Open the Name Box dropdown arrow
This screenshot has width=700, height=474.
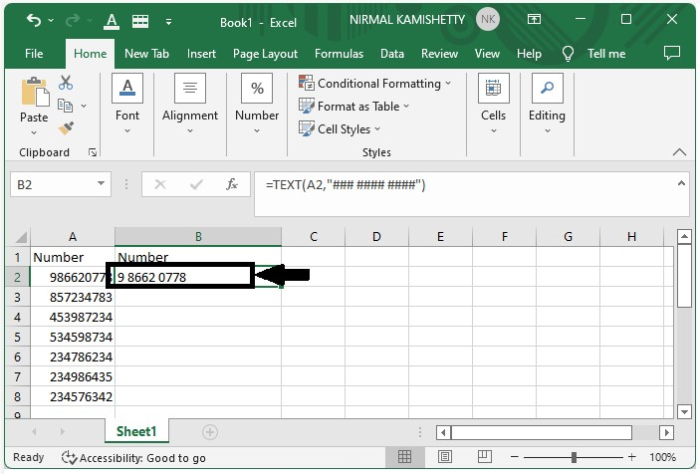(101, 183)
